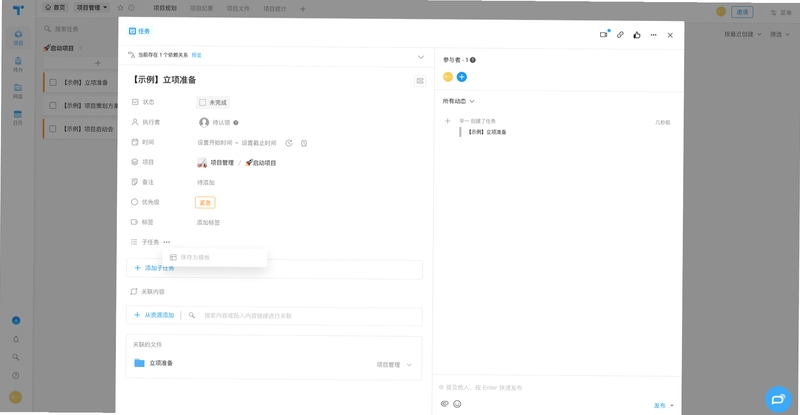This screenshot has height=415, width=800.
Task: Click the 执行者 help icon next to 待认领
Action: point(236,123)
